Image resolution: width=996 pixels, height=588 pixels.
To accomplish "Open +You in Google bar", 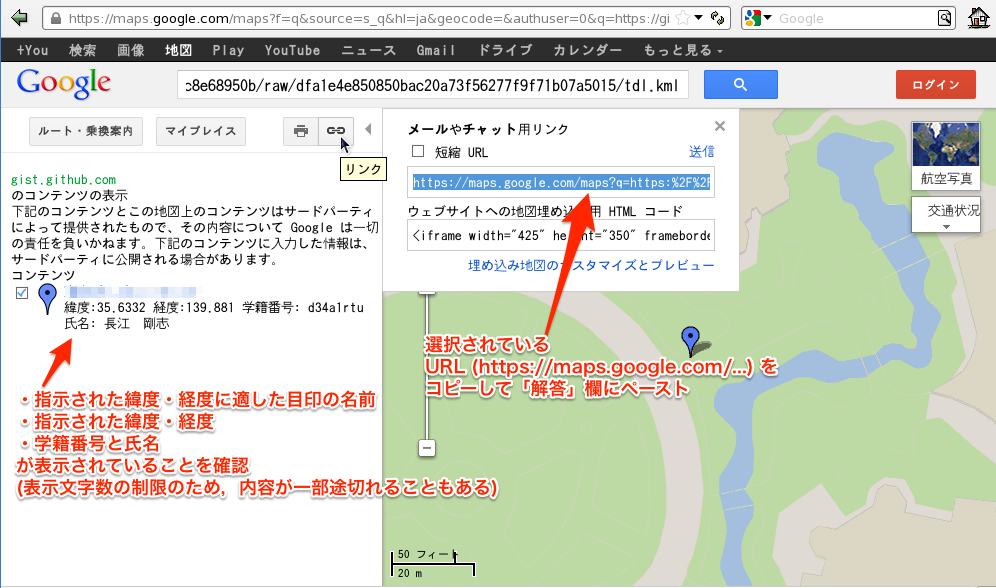I will tap(32, 50).
